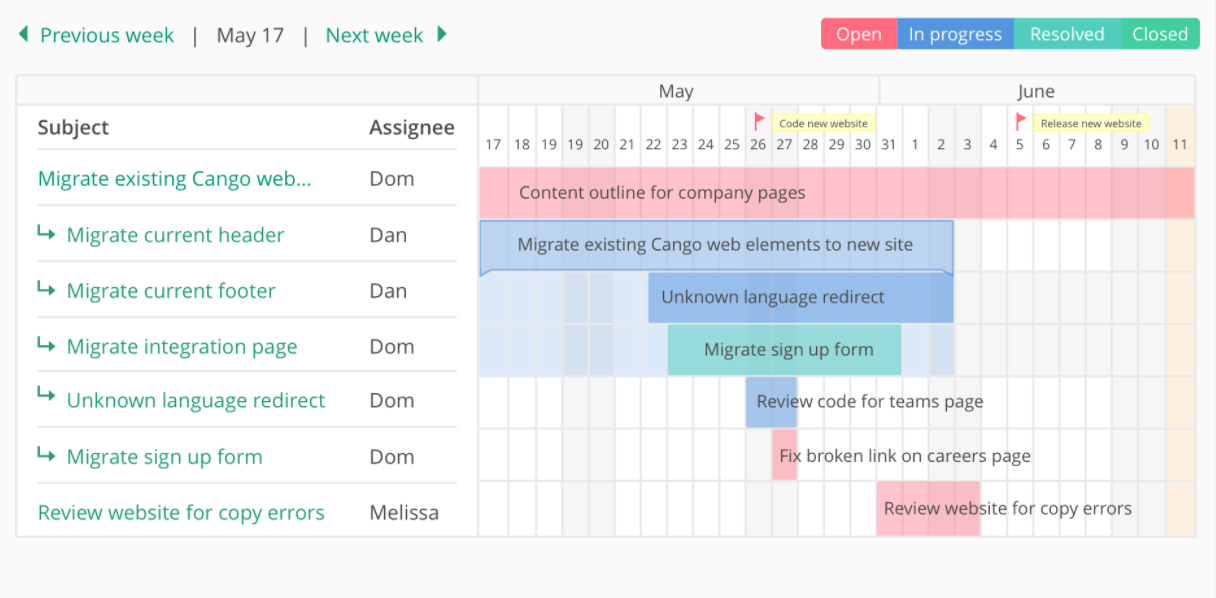
Task: Select the Release new website milestone label
Action: tap(1090, 123)
